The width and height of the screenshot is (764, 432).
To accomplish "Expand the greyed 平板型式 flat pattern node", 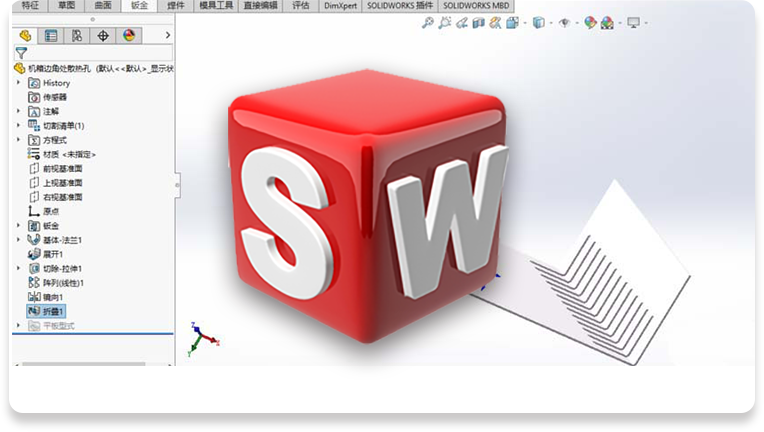I will click(x=19, y=325).
